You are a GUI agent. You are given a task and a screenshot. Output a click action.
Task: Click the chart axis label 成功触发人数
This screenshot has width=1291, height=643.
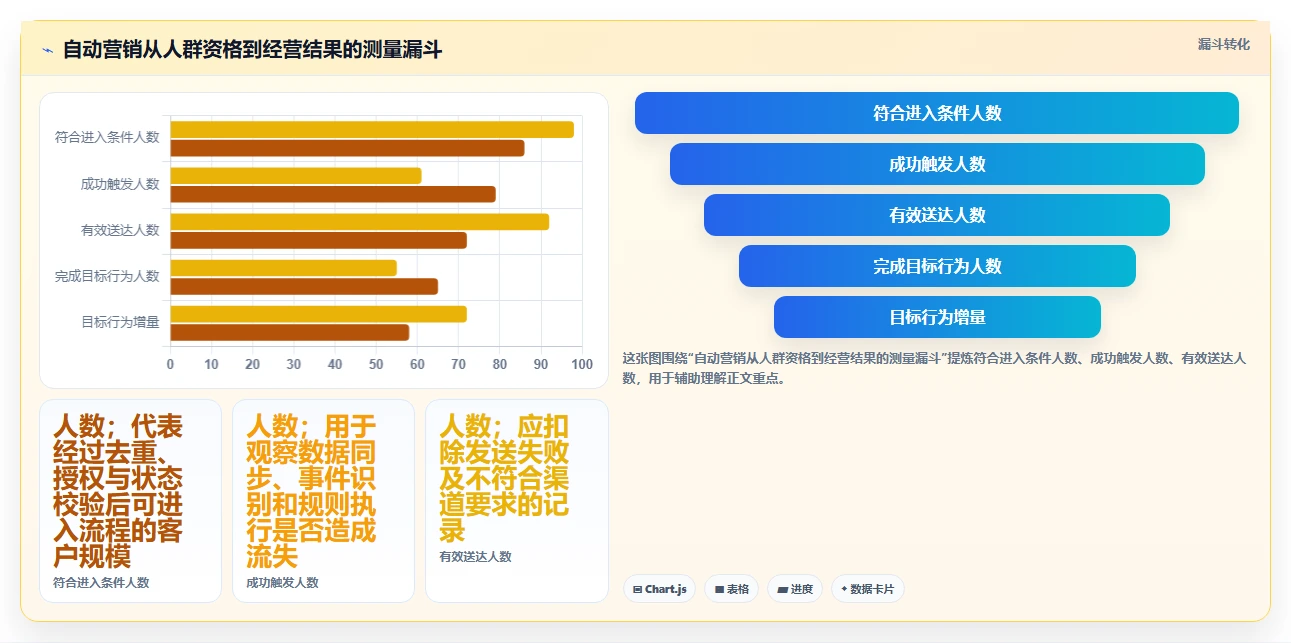pyautogui.click(x=120, y=184)
